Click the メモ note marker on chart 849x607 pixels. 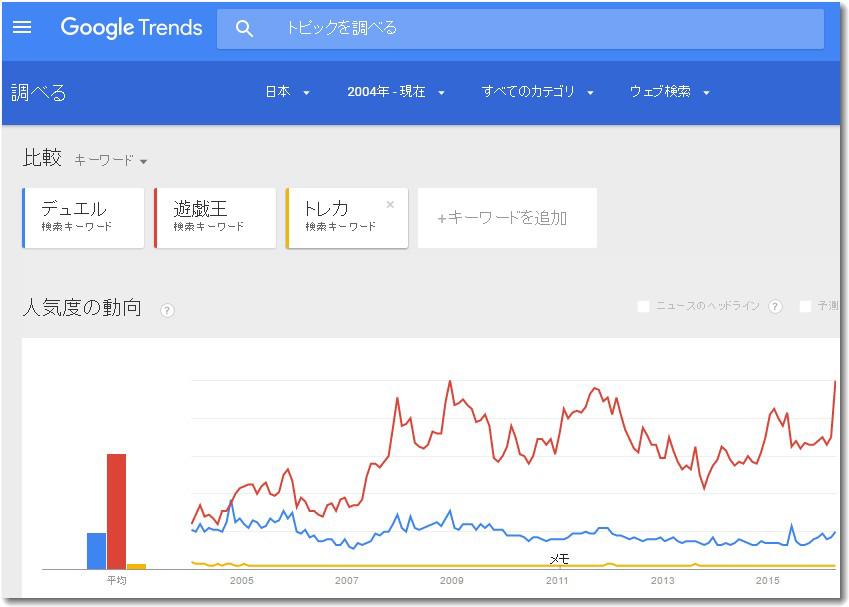(559, 558)
